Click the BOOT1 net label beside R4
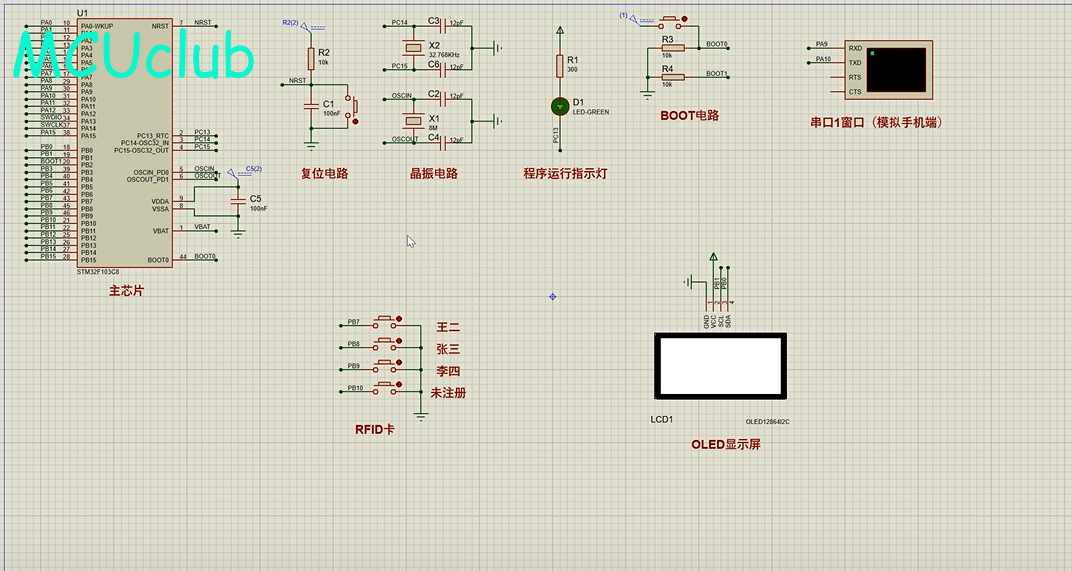This screenshot has height=571, width=1072. (716, 74)
